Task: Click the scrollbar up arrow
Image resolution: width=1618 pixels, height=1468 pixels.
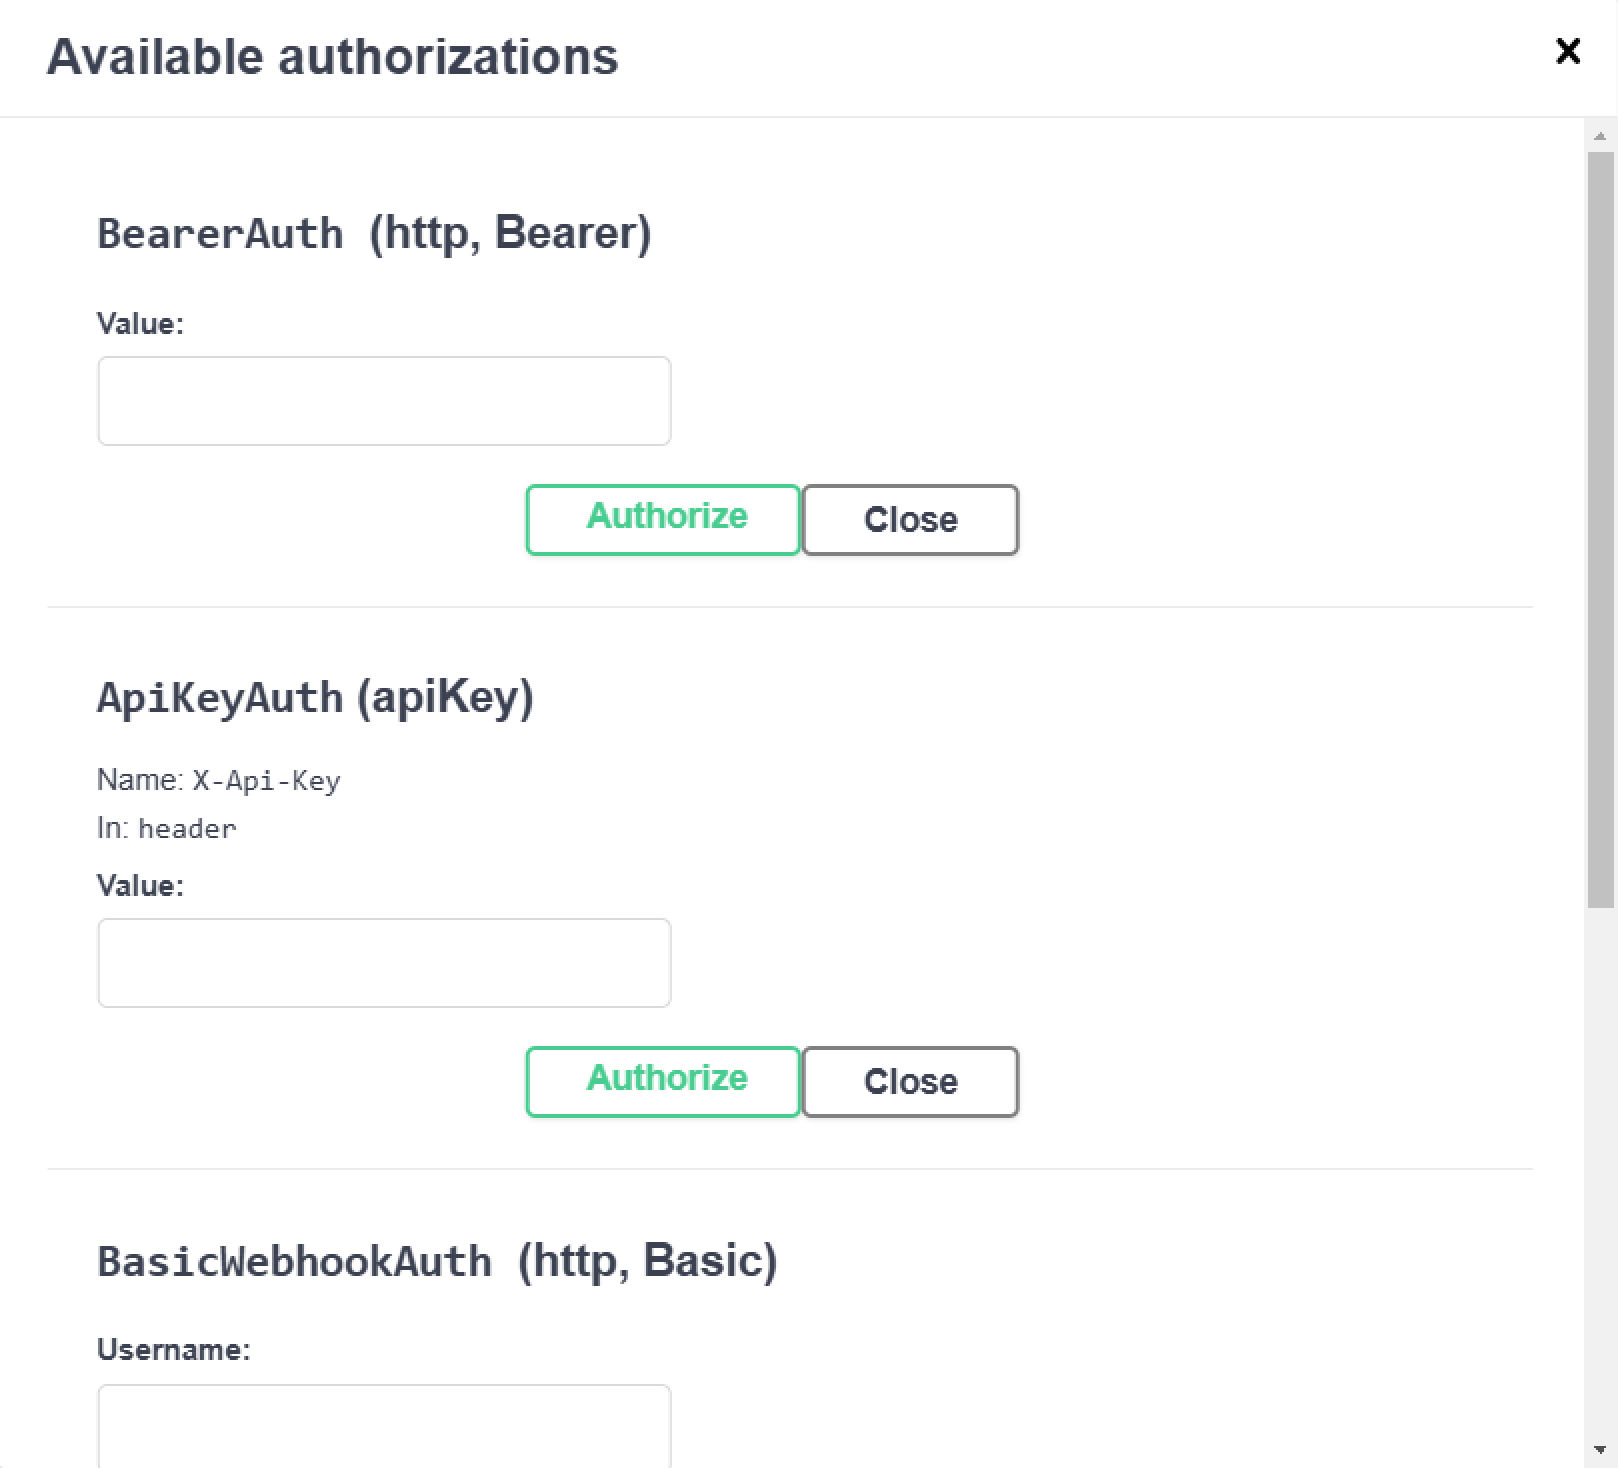Action: [x=1600, y=136]
